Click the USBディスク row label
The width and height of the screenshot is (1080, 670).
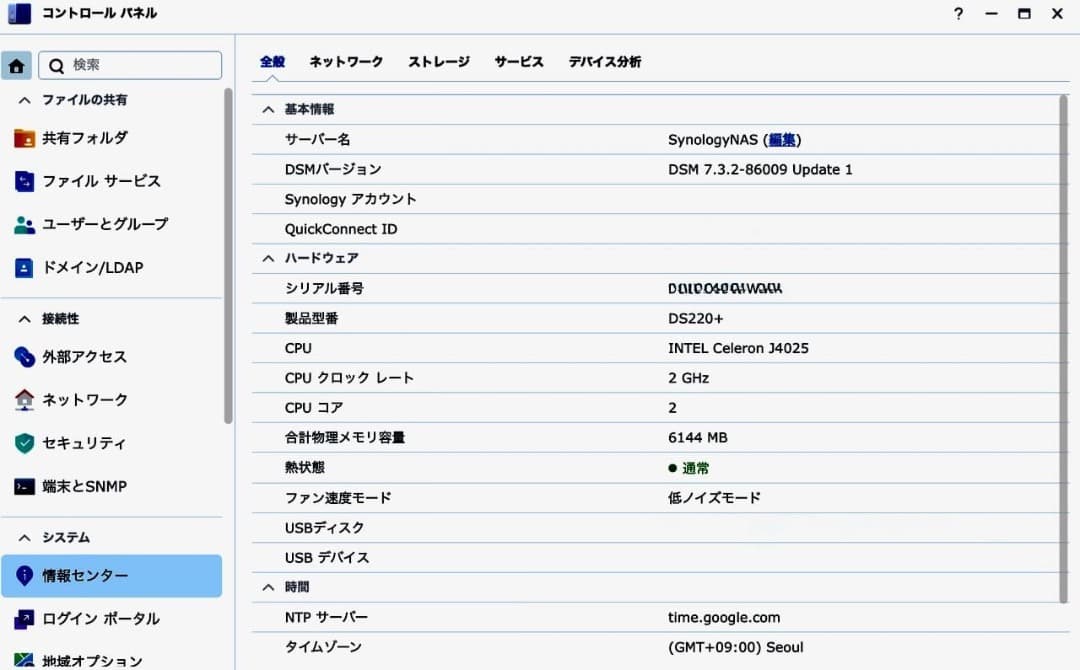(324, 528)
